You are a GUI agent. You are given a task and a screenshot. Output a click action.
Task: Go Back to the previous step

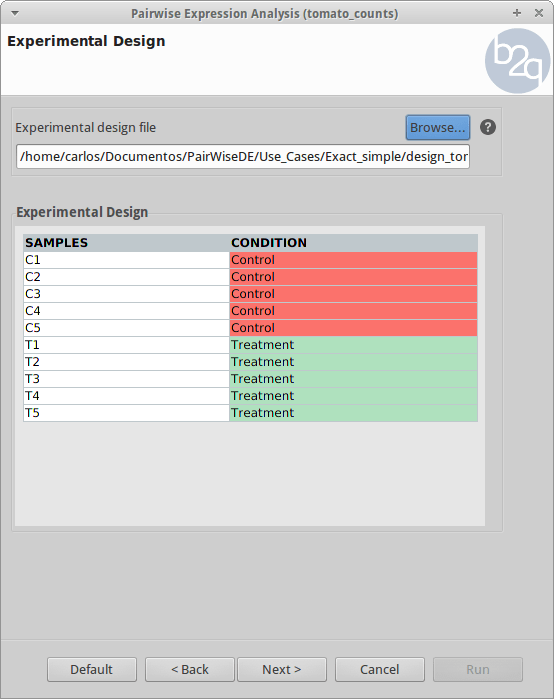point(190,669)
